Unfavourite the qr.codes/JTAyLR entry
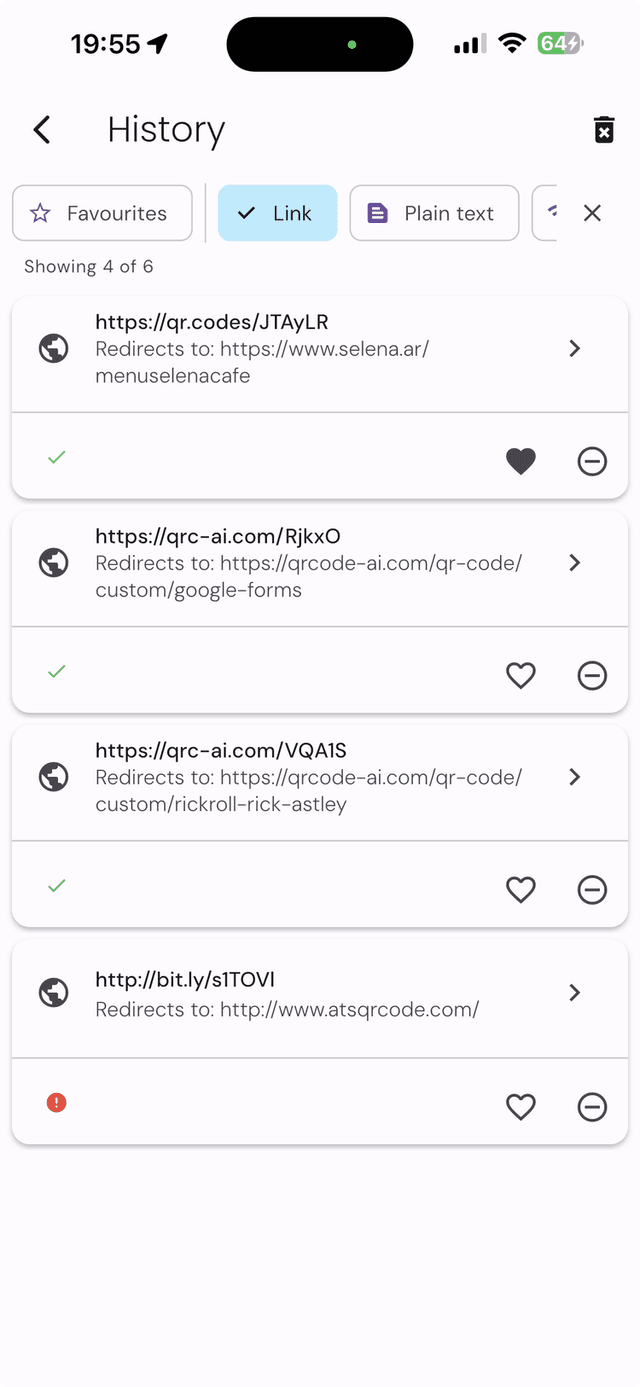Viewport: 640px width, 1387px height. (521, 461)
